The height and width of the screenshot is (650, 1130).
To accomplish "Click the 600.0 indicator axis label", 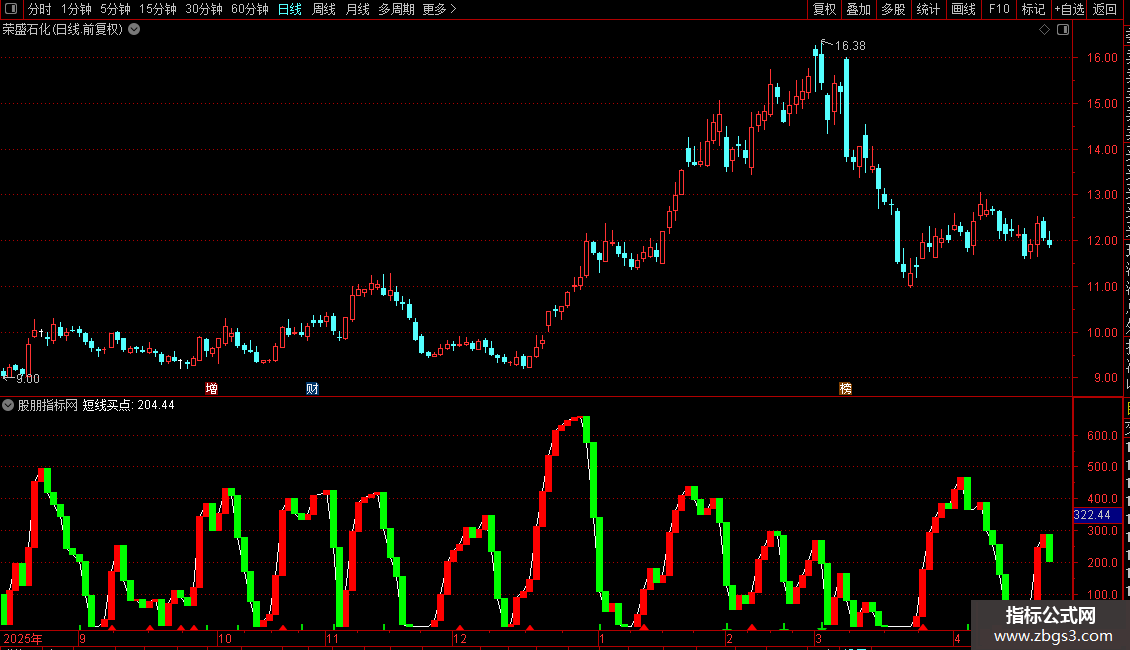I will point(1102,435).
